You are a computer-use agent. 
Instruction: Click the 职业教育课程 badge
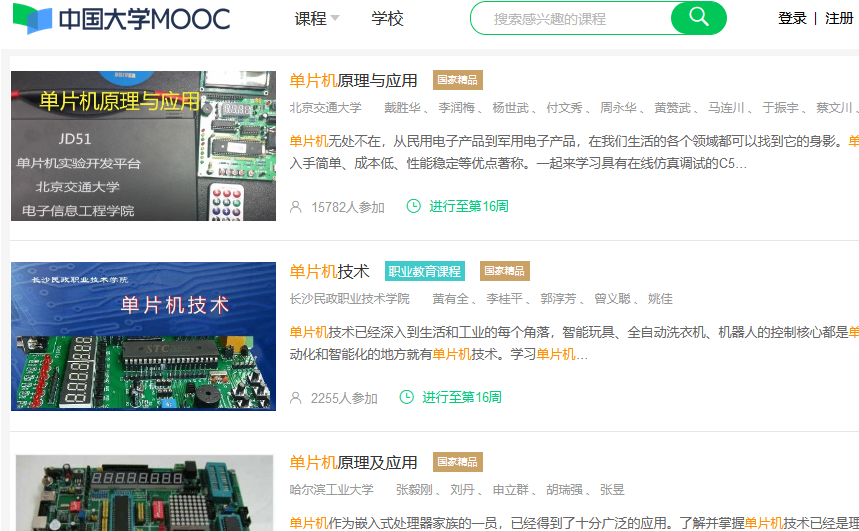click(425, 271)
